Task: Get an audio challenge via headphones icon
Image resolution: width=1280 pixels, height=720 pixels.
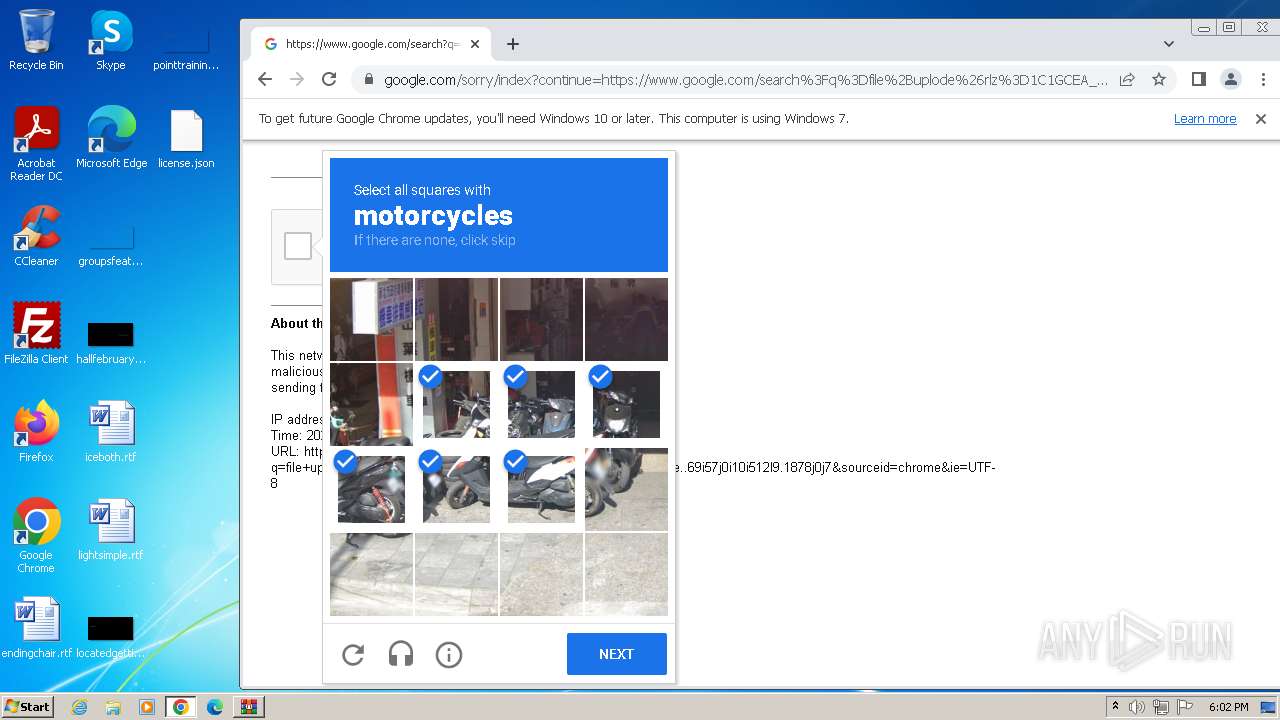Action: pos(401,655)
